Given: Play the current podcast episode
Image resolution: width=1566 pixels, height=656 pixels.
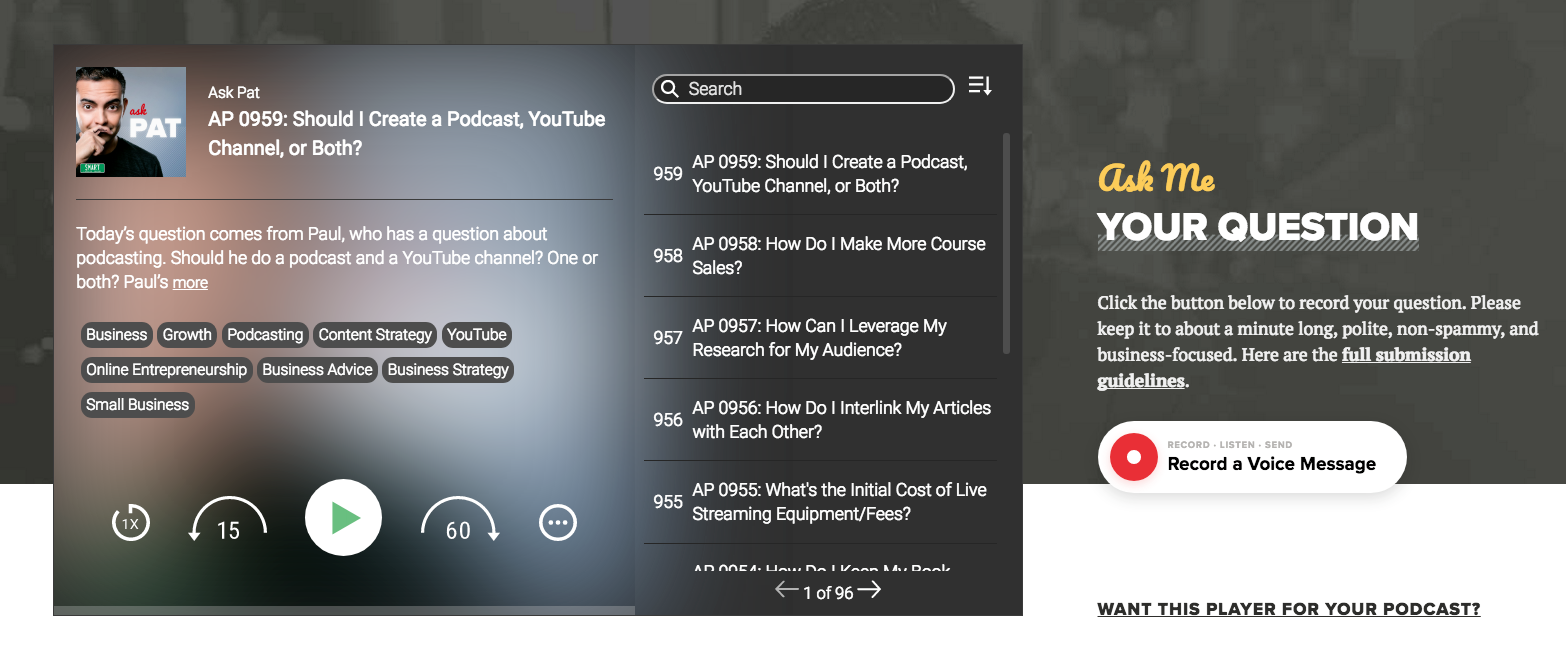Looking at the screenshot, I should (x=343, y=518).
